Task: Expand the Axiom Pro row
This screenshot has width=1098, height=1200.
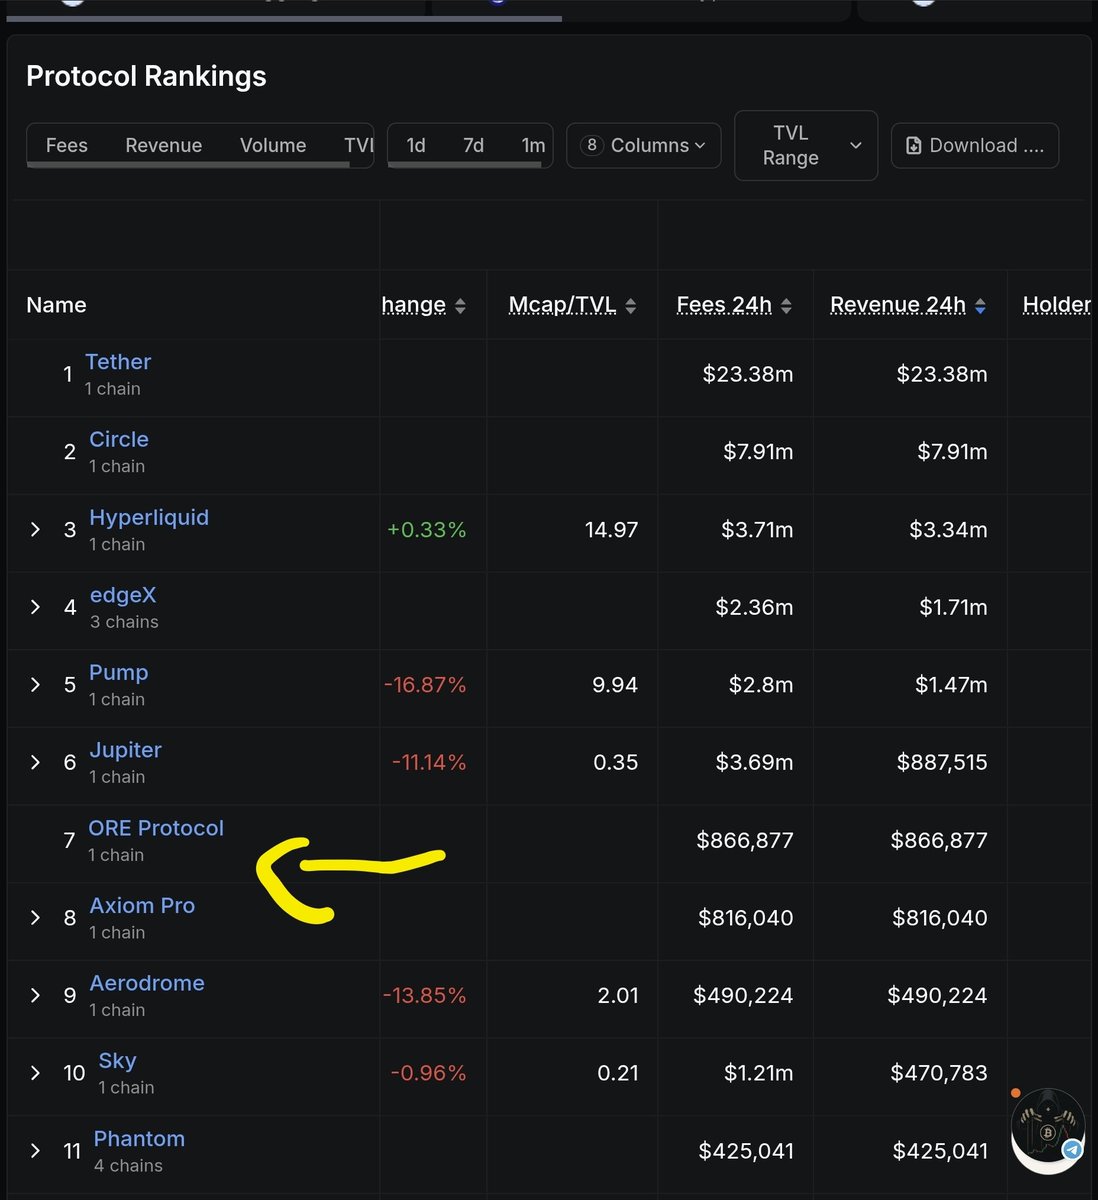Action: coord(35,918)
